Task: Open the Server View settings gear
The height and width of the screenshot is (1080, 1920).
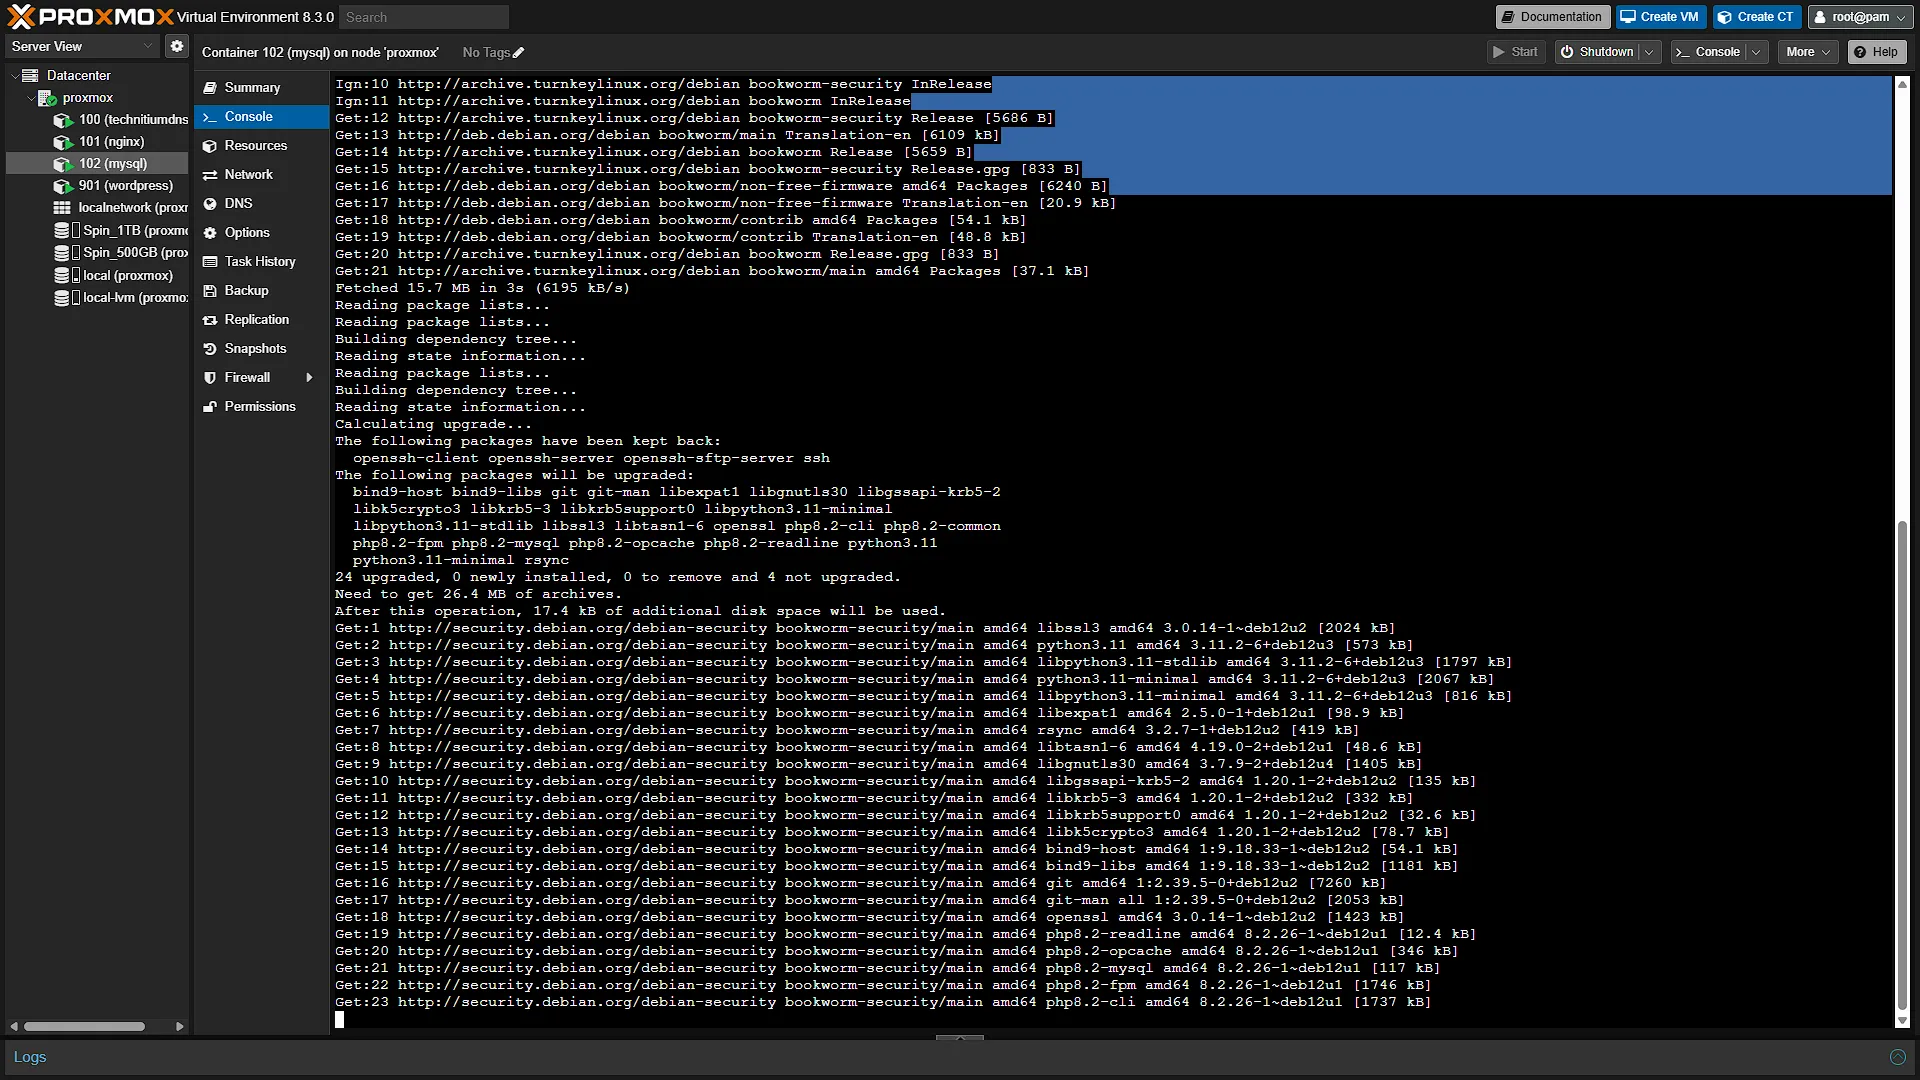Action: coord(177,46)
